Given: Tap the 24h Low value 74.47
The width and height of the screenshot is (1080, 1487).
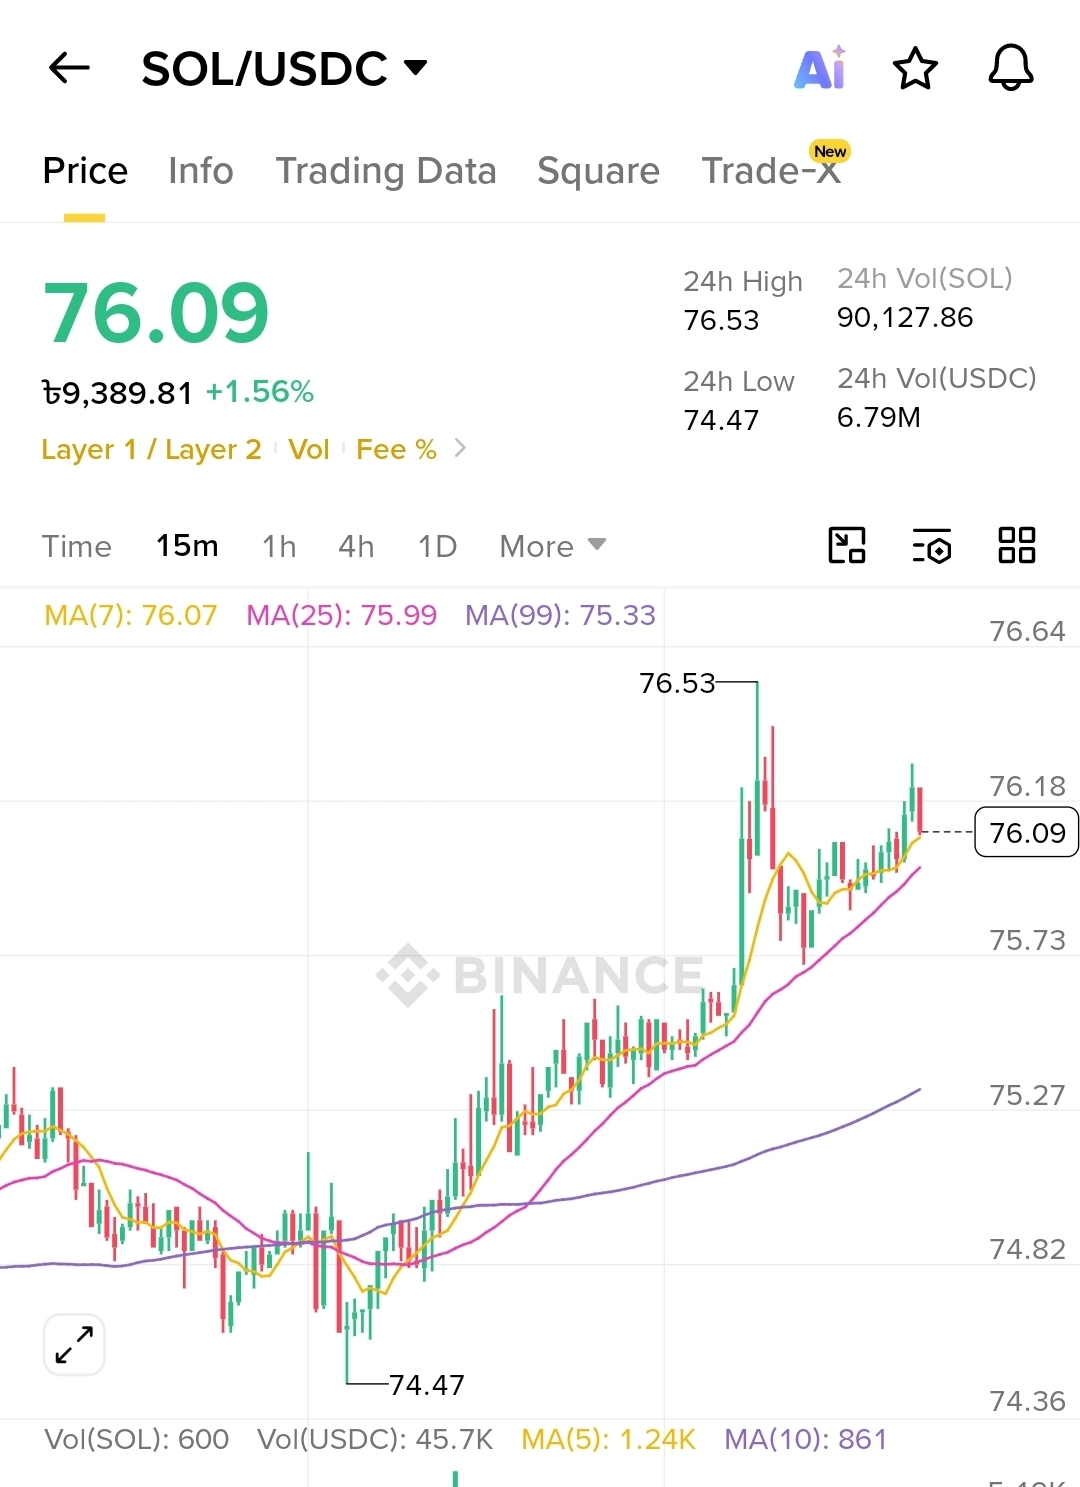Looking at the screenshot, I should (x=721, y=420).
